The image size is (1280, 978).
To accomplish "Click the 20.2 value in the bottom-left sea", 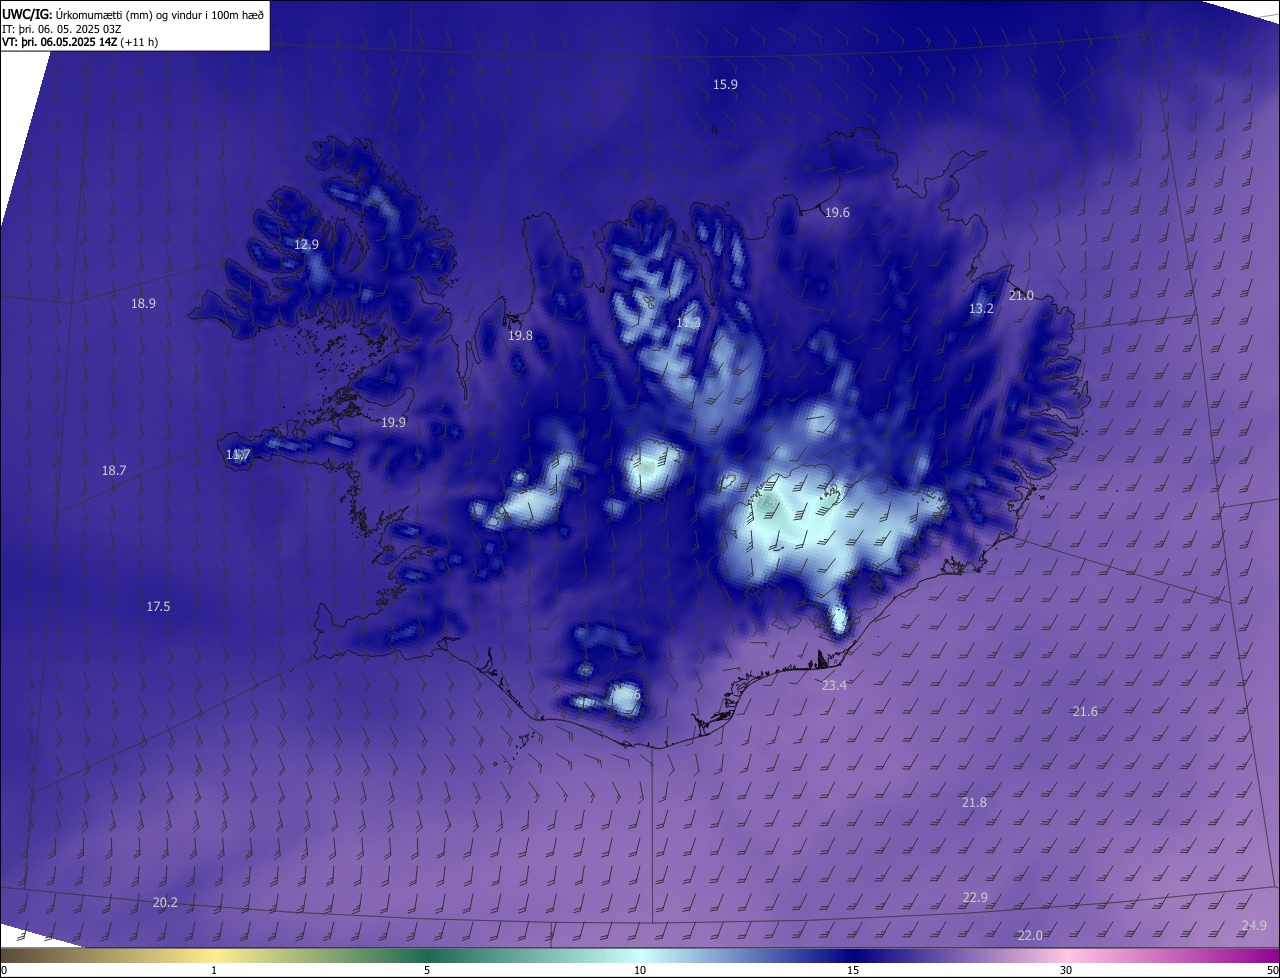I will (165, 903).
